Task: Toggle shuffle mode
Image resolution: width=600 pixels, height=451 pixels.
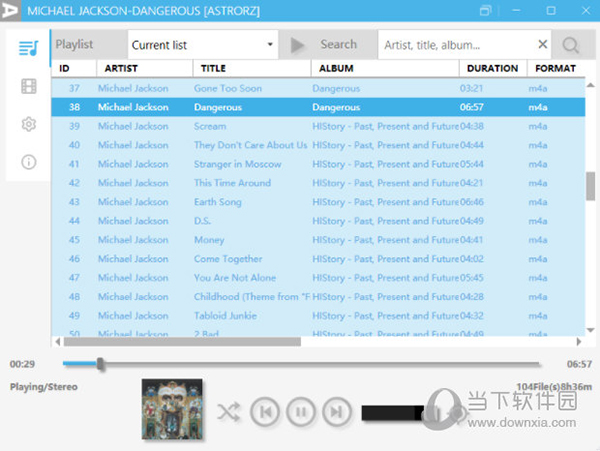Action: point(228,412)
